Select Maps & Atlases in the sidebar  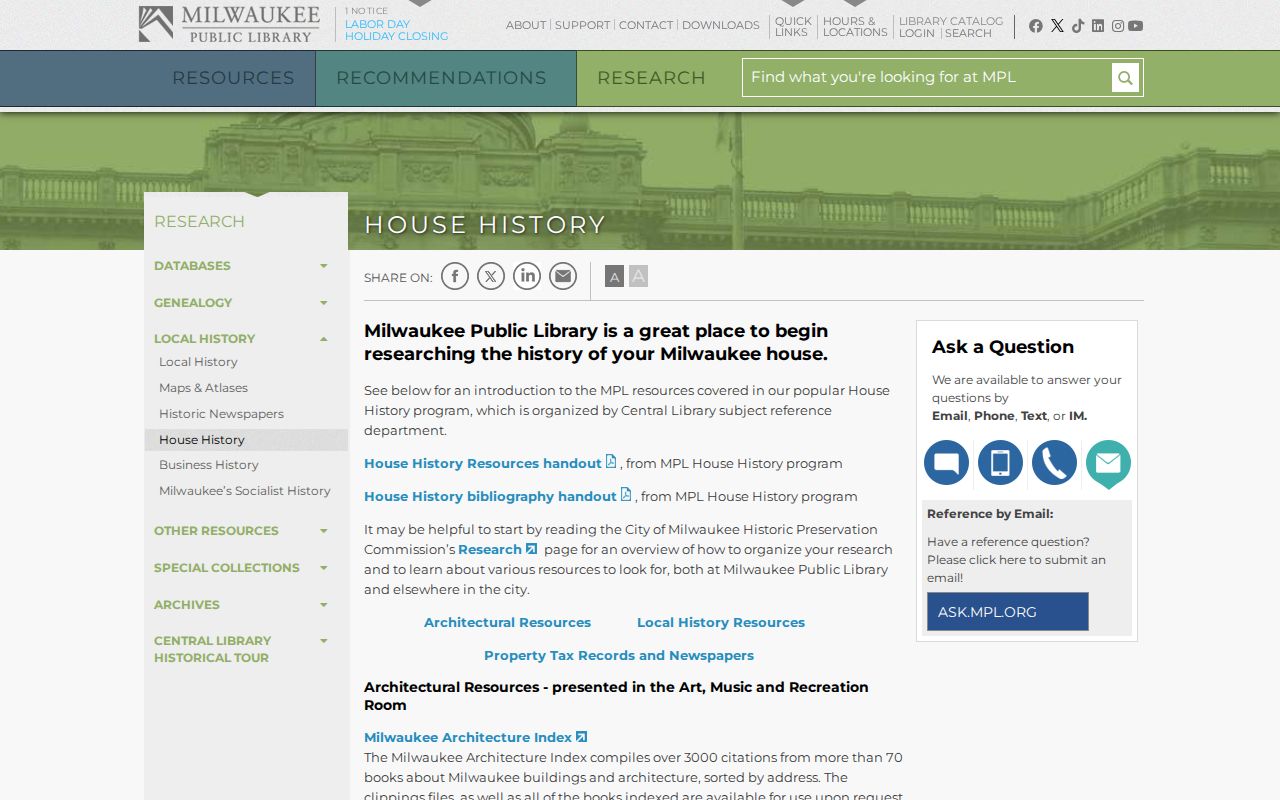point(203,388)
